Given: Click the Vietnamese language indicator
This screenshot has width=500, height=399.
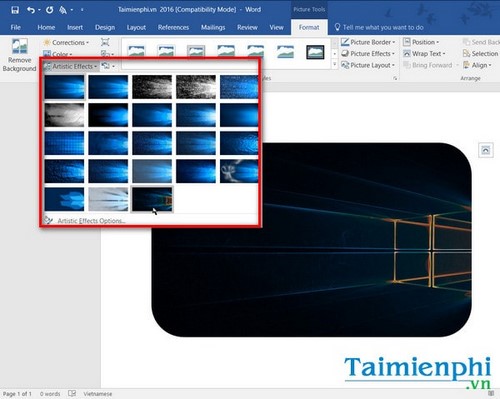Looking at the screenshot, I should click(x=98, y=394).
